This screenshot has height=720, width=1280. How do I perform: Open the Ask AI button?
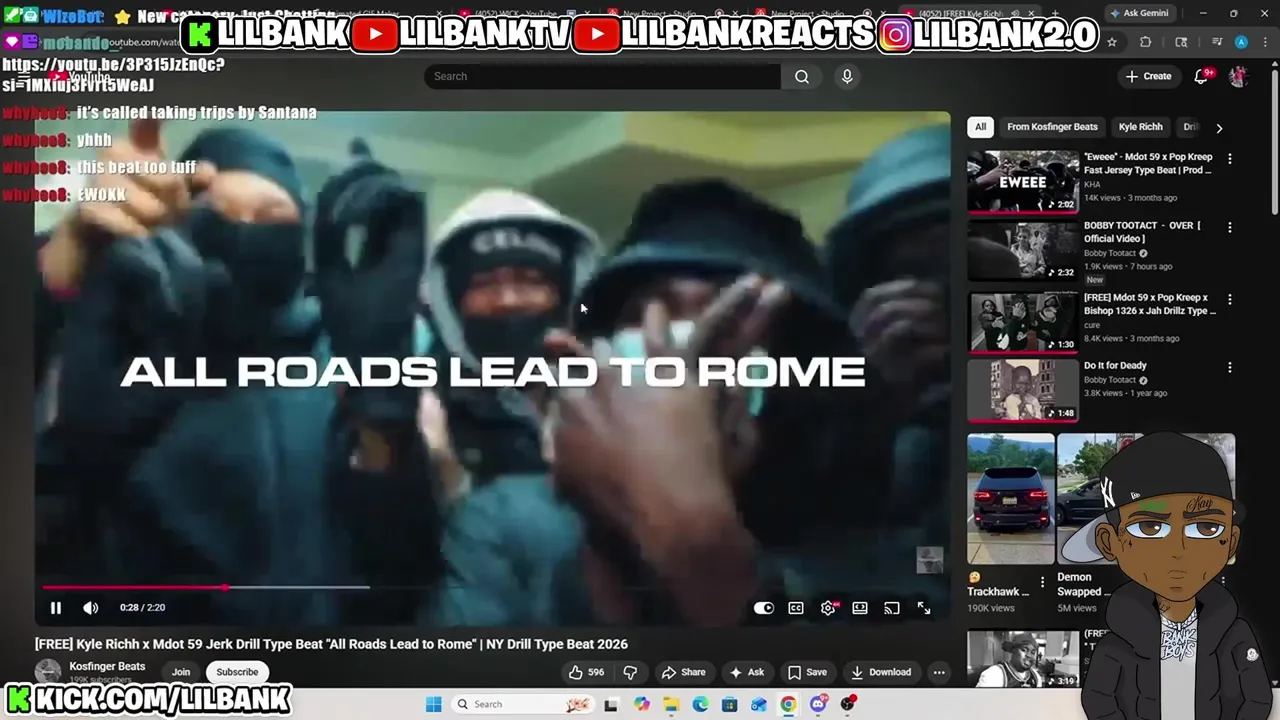point(747,672)
